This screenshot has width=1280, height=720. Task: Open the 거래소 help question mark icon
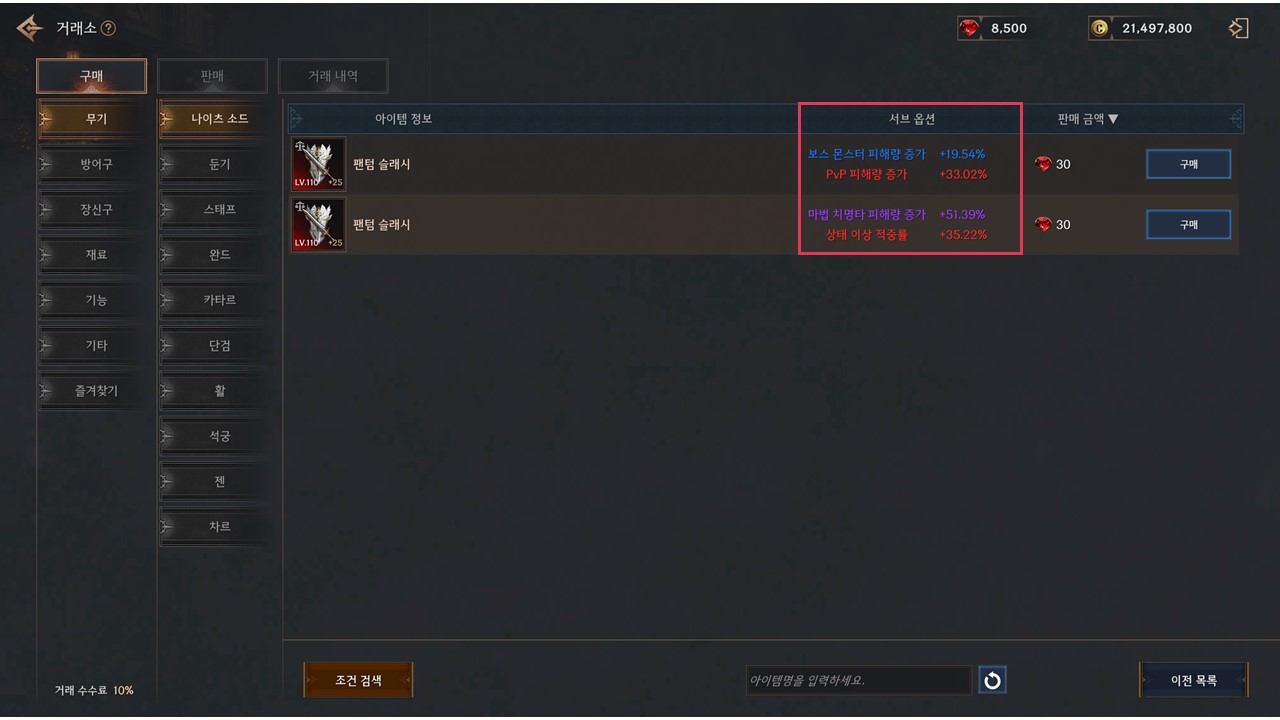click(108, 28)
